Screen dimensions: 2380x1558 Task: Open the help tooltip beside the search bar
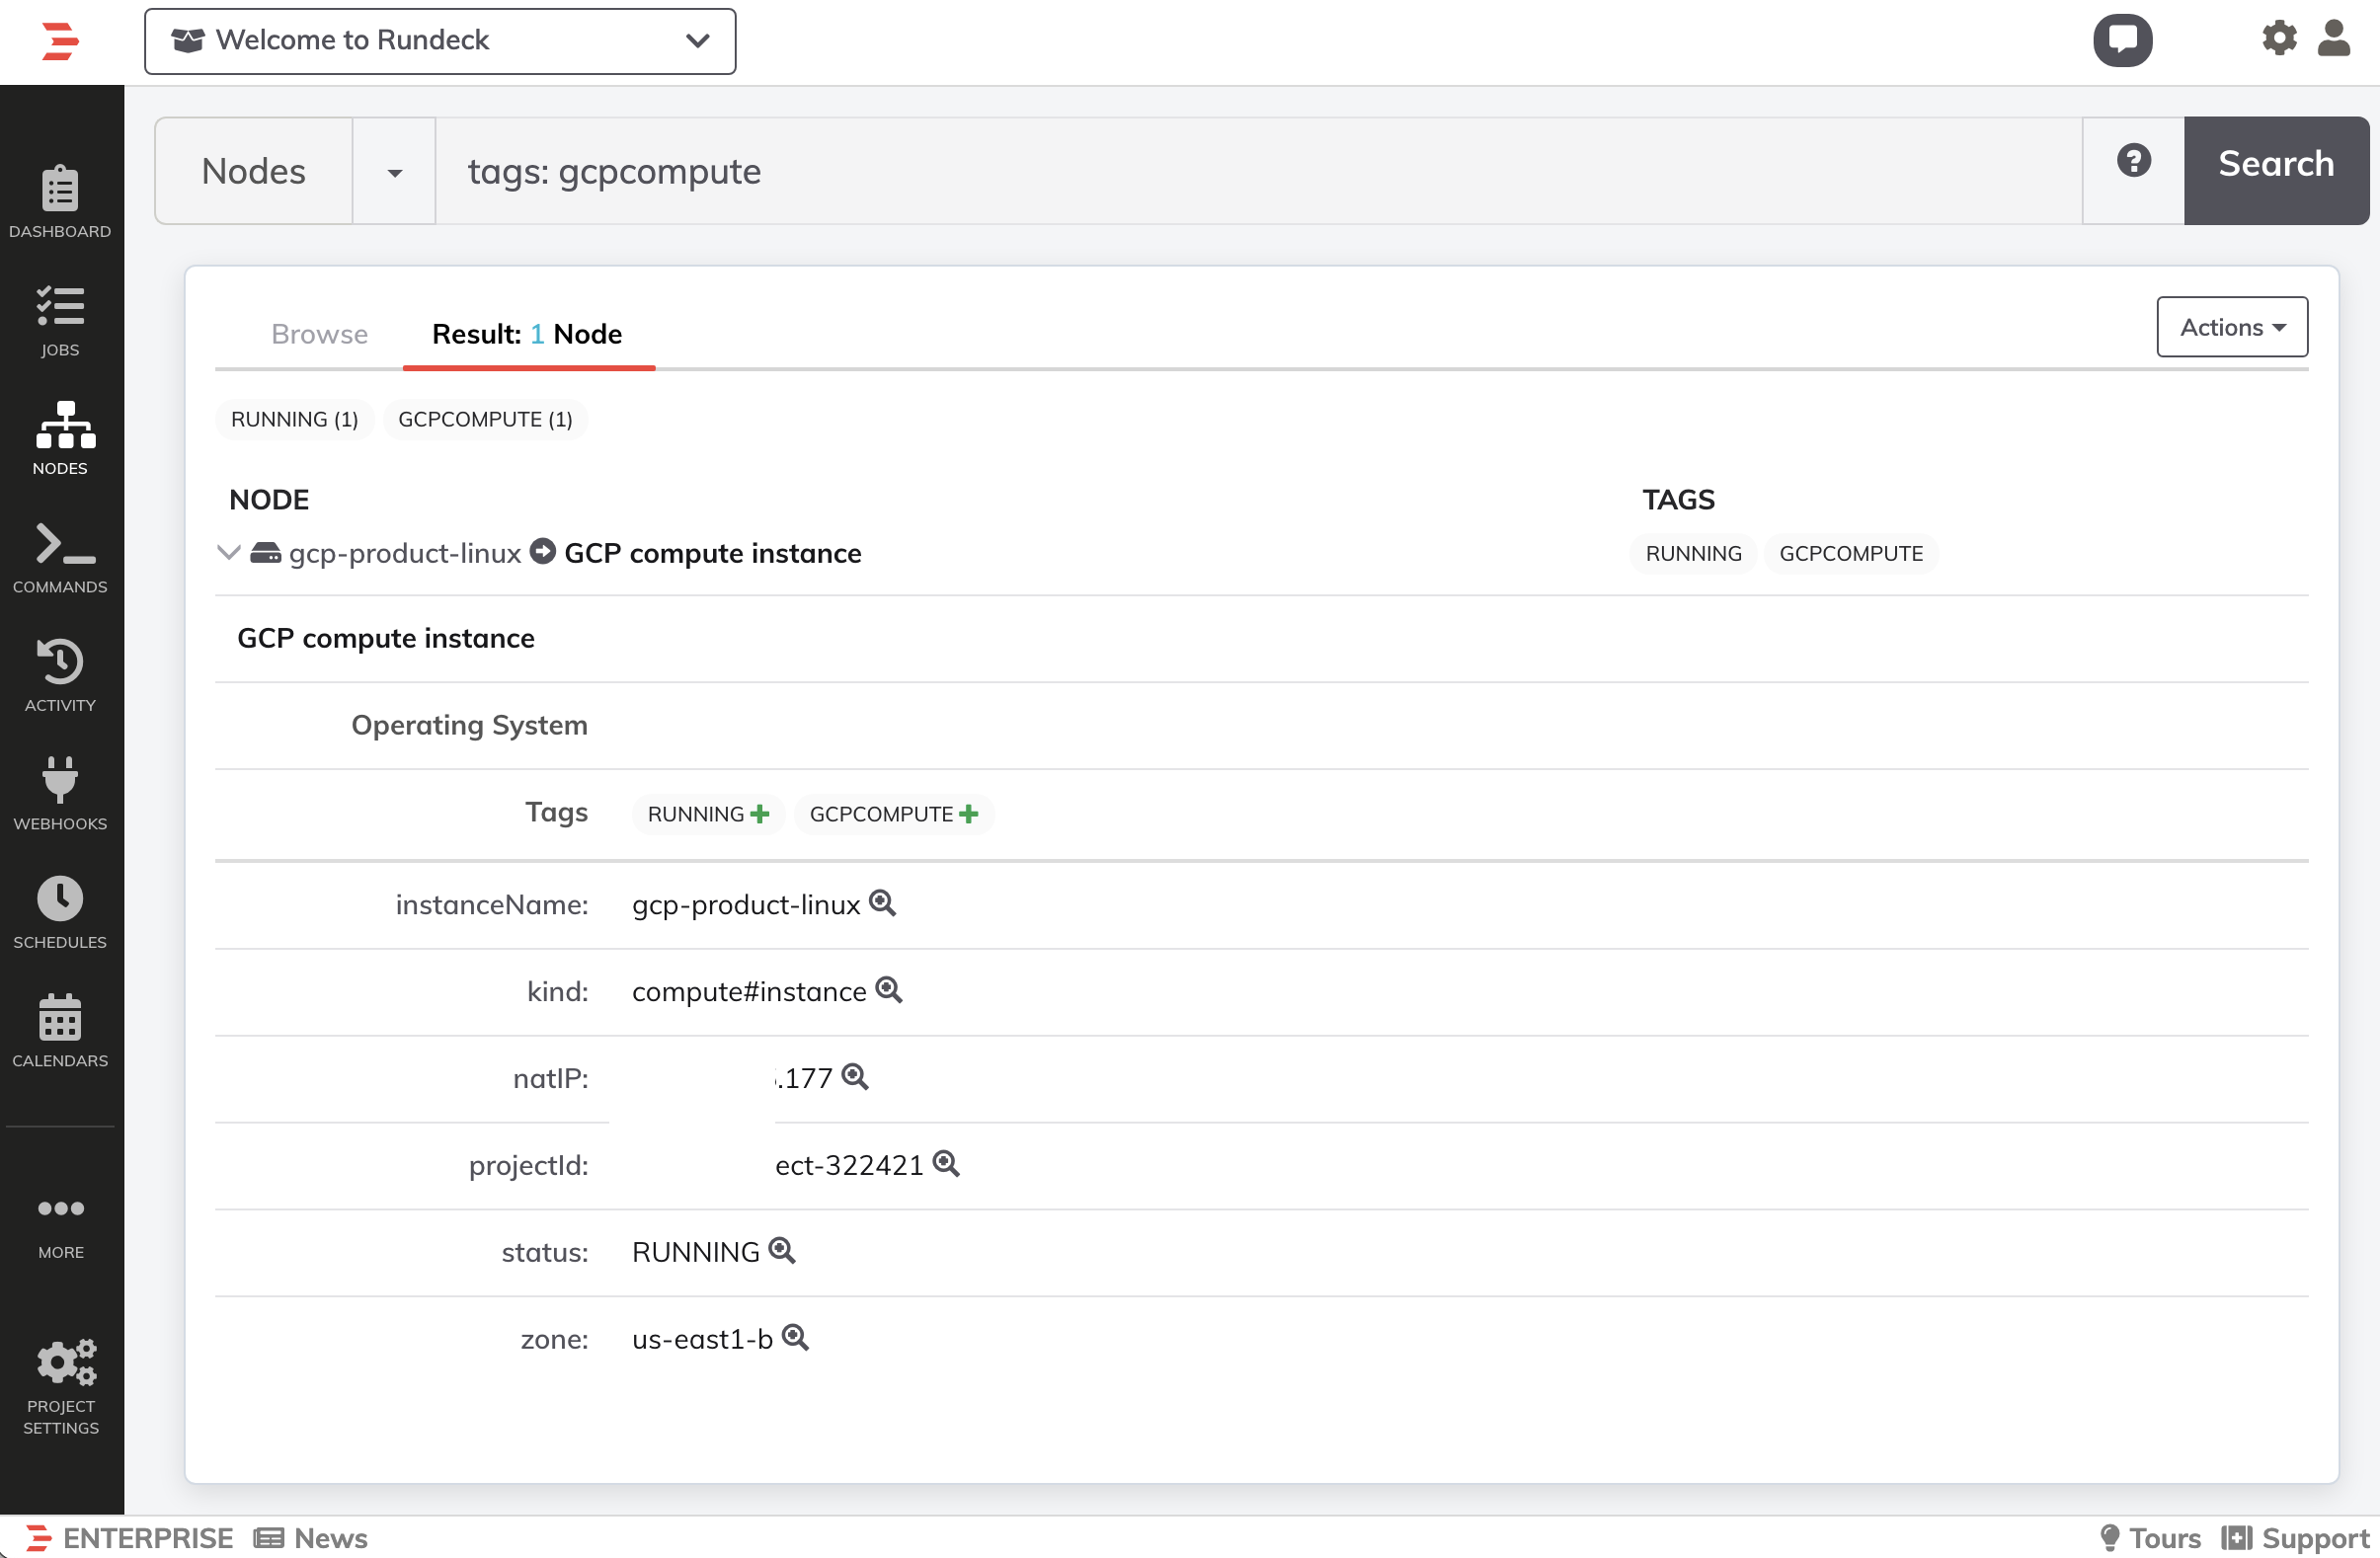coord(2133,161)
